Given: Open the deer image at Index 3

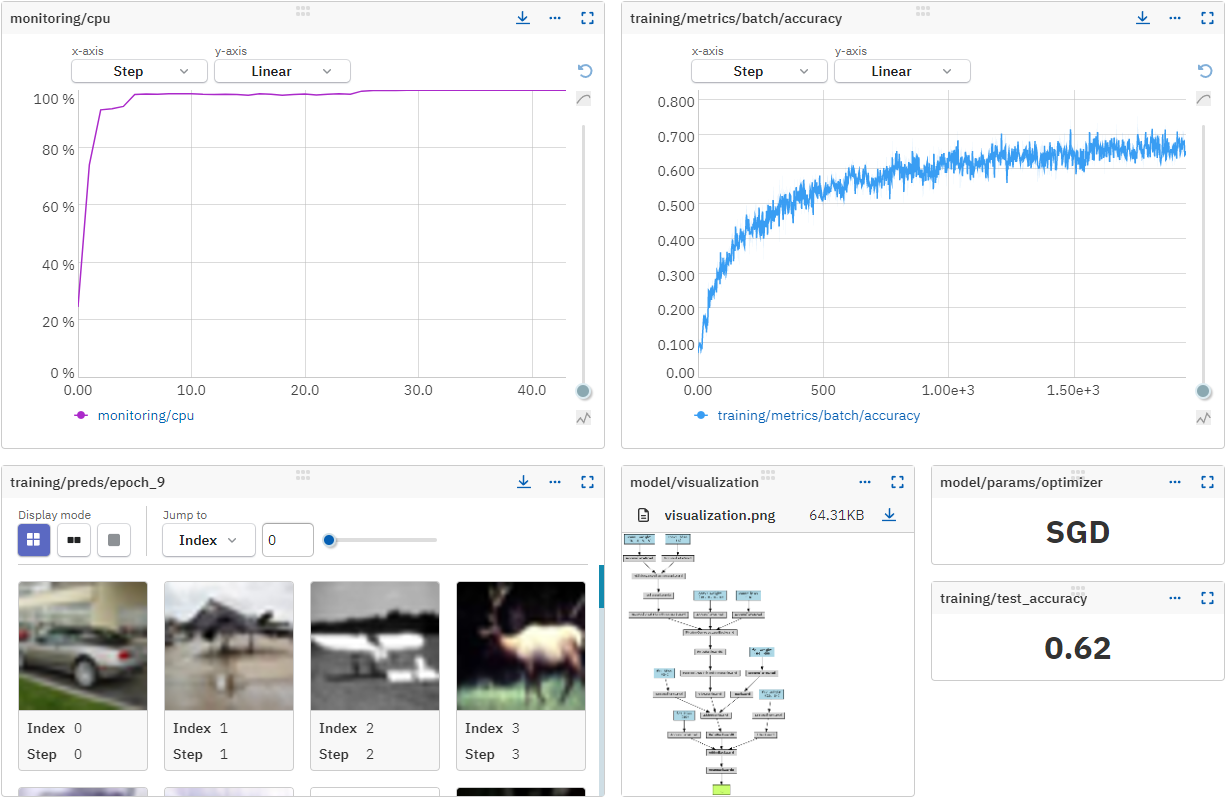Looking at the screenshot, I should pyautogui.click(x=520, y=645).
